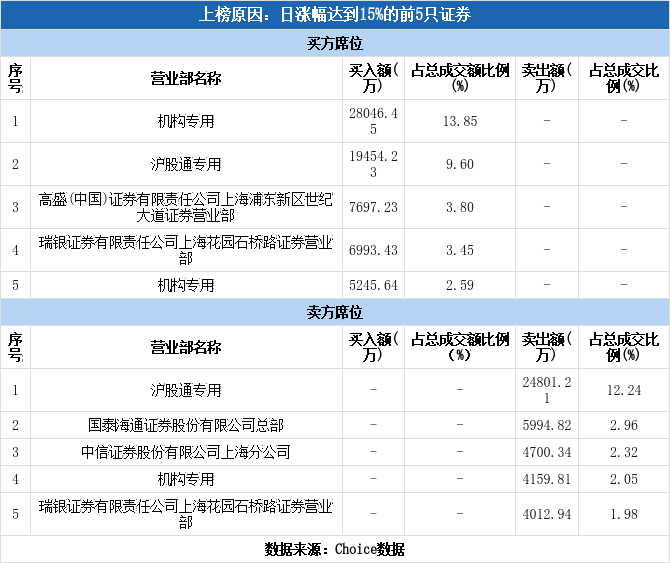Click the buy amount 19454.23
This screenshot has width=670, height=563.
click(x=373, y=164)
